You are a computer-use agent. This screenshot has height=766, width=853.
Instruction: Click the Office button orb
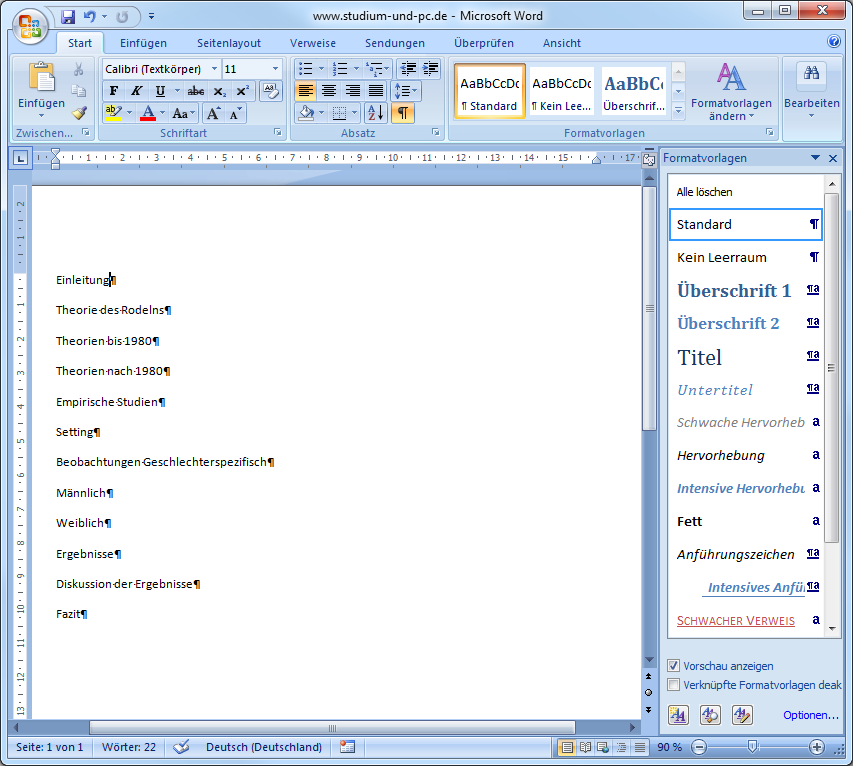pos(30,25)
